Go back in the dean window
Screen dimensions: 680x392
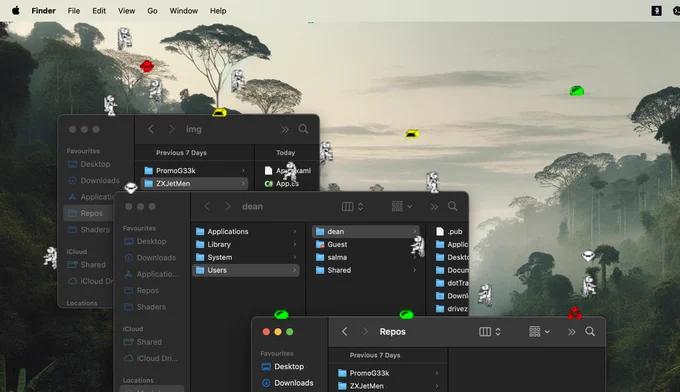tap(207, 206)
